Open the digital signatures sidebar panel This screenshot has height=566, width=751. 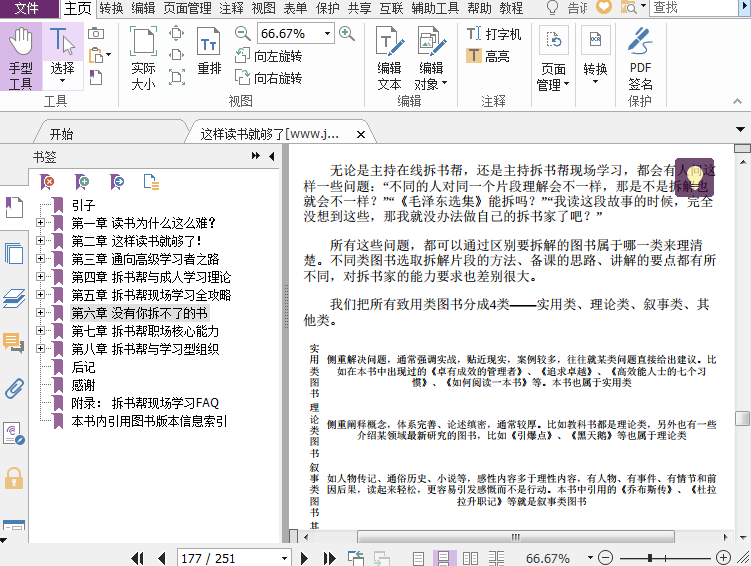(x=13, y=433)
